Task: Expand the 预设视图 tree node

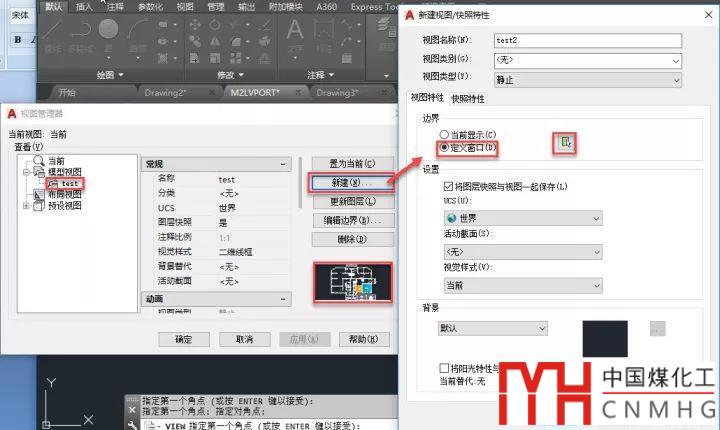Action: tap(26, 206)
